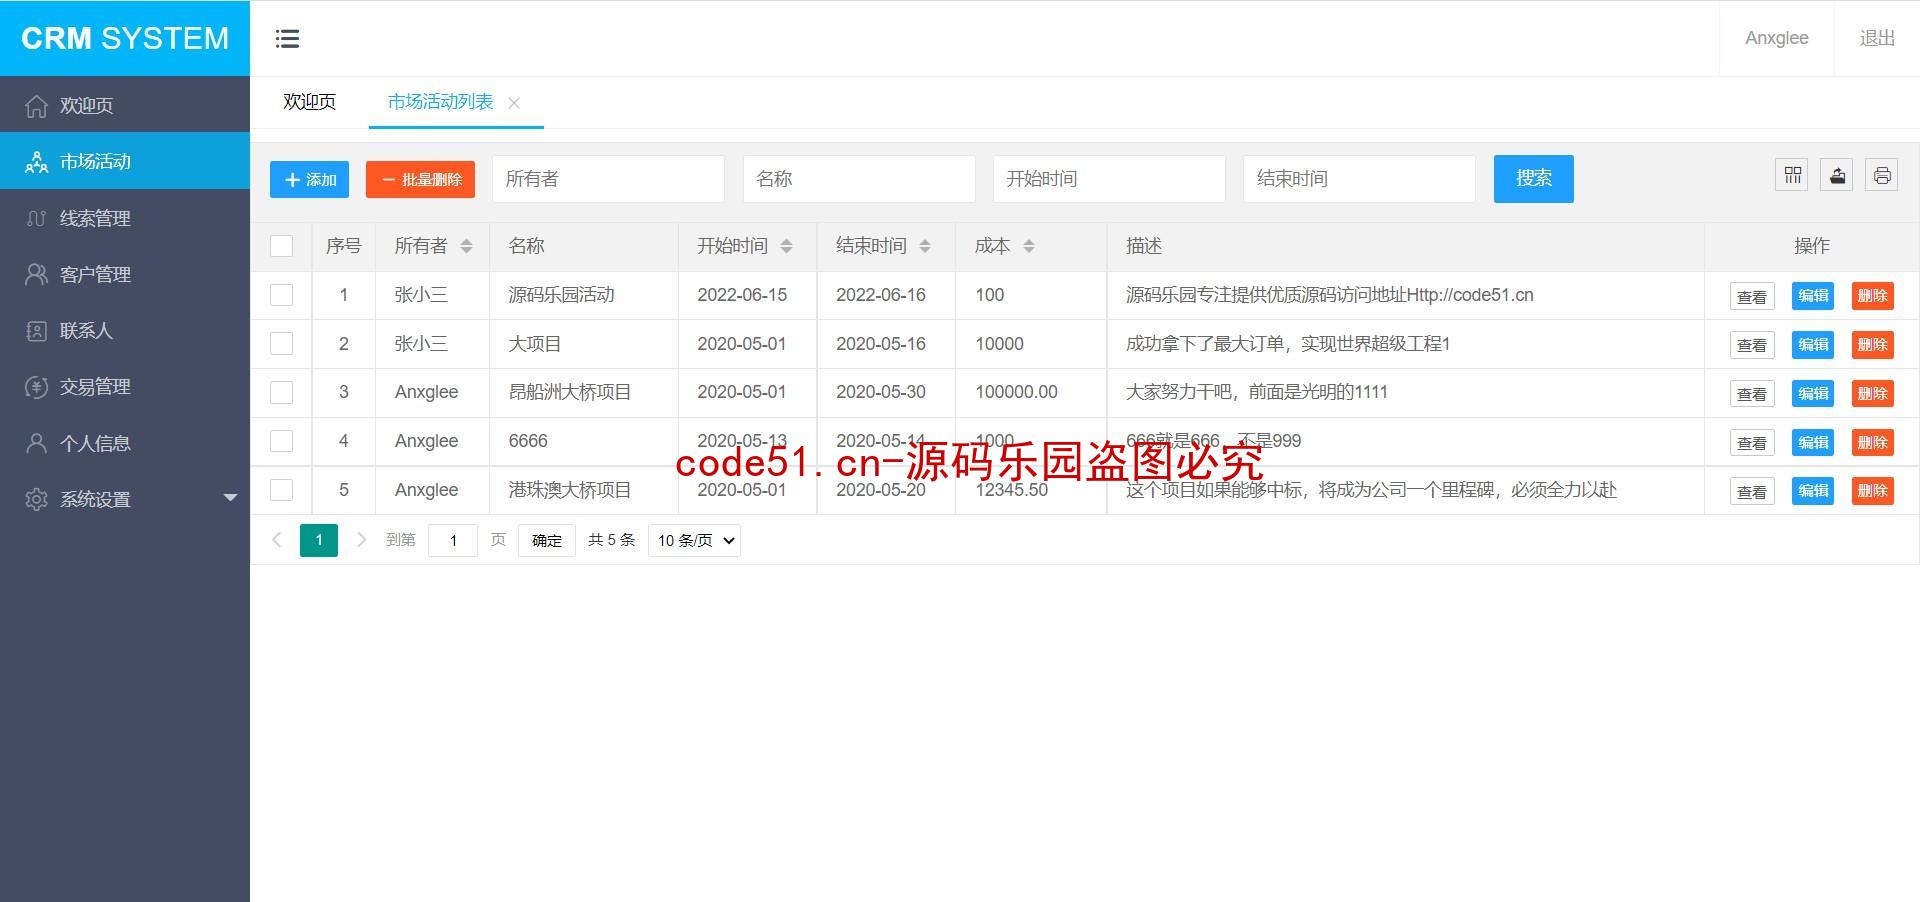Click the print table icon
Image resolution: width=1920 pixels, height=902 pixels.
1882,175
